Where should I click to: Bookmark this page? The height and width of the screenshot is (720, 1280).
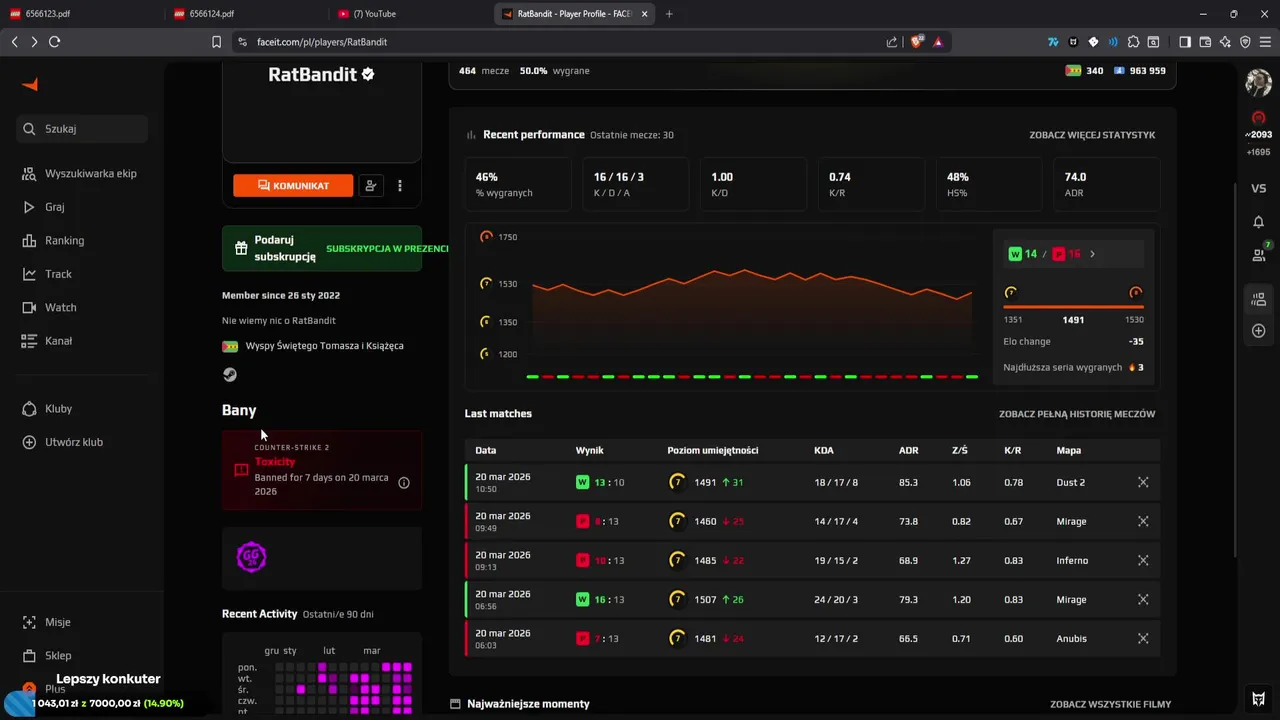[x=216, y=42]
